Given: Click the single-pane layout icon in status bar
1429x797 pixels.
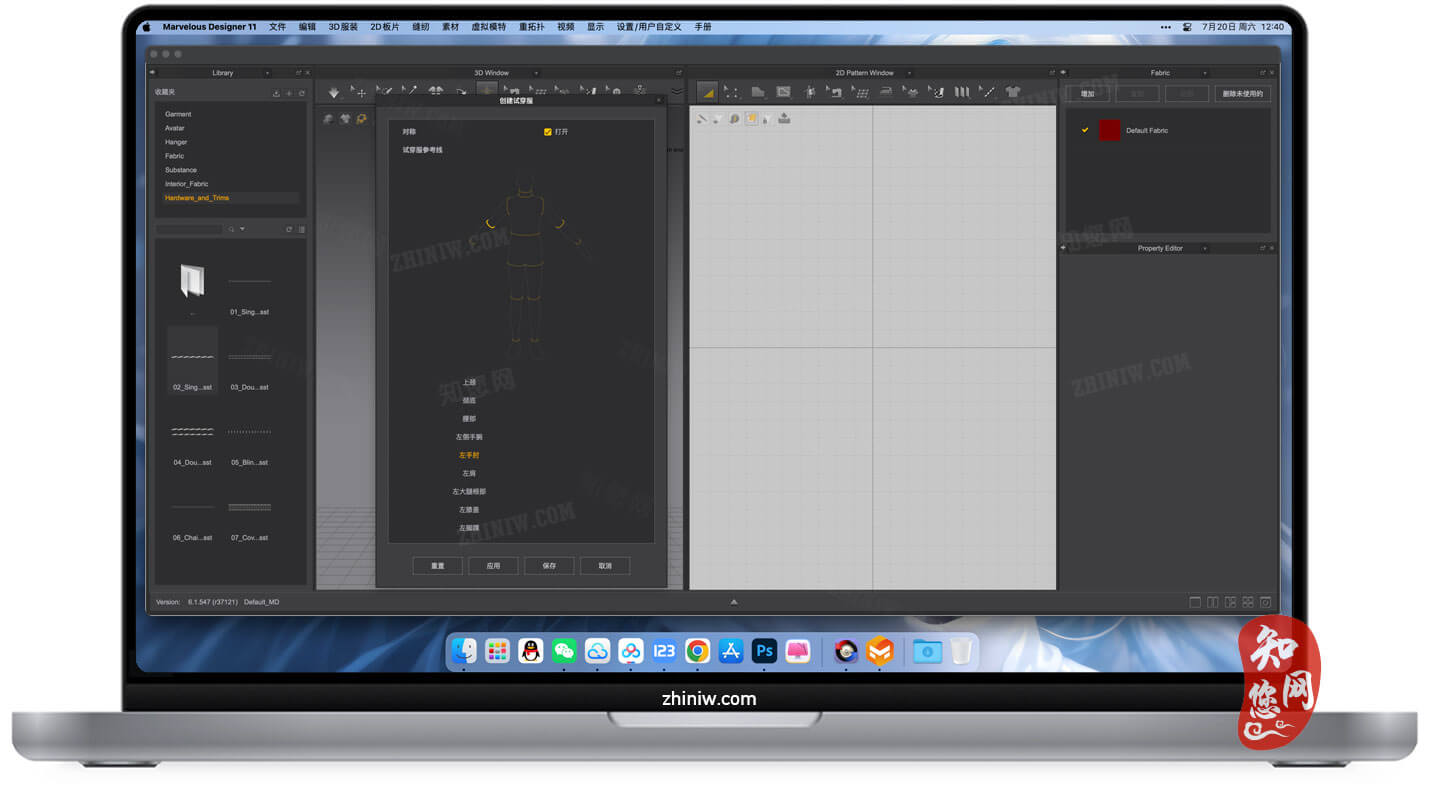Looking at the screenshot, I should coord(1195,602).
